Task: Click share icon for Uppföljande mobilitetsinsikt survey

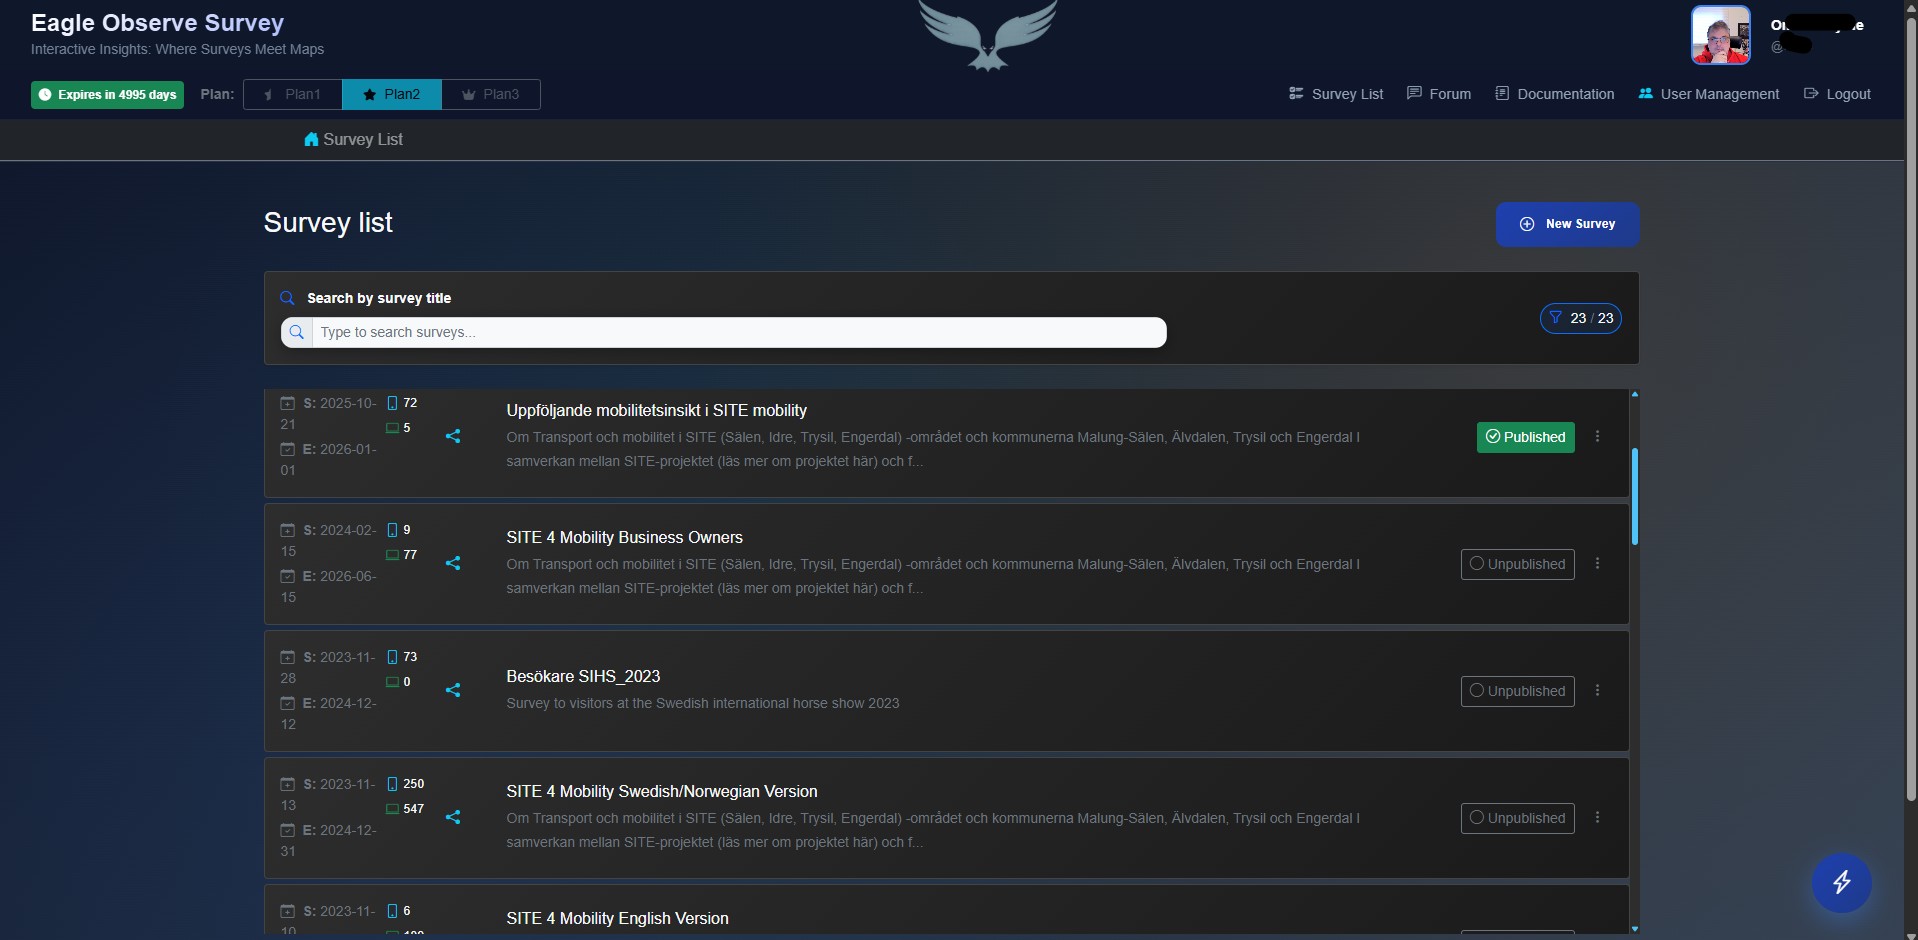Action: [x=453, y=436]
